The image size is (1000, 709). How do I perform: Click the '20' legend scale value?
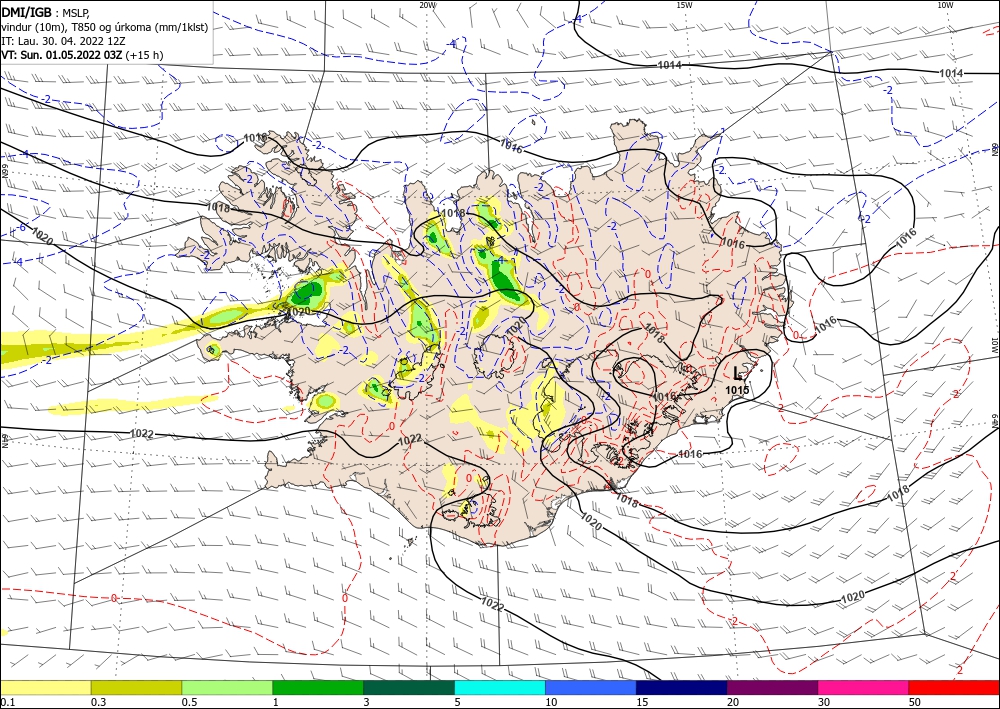tap(733, 702)
